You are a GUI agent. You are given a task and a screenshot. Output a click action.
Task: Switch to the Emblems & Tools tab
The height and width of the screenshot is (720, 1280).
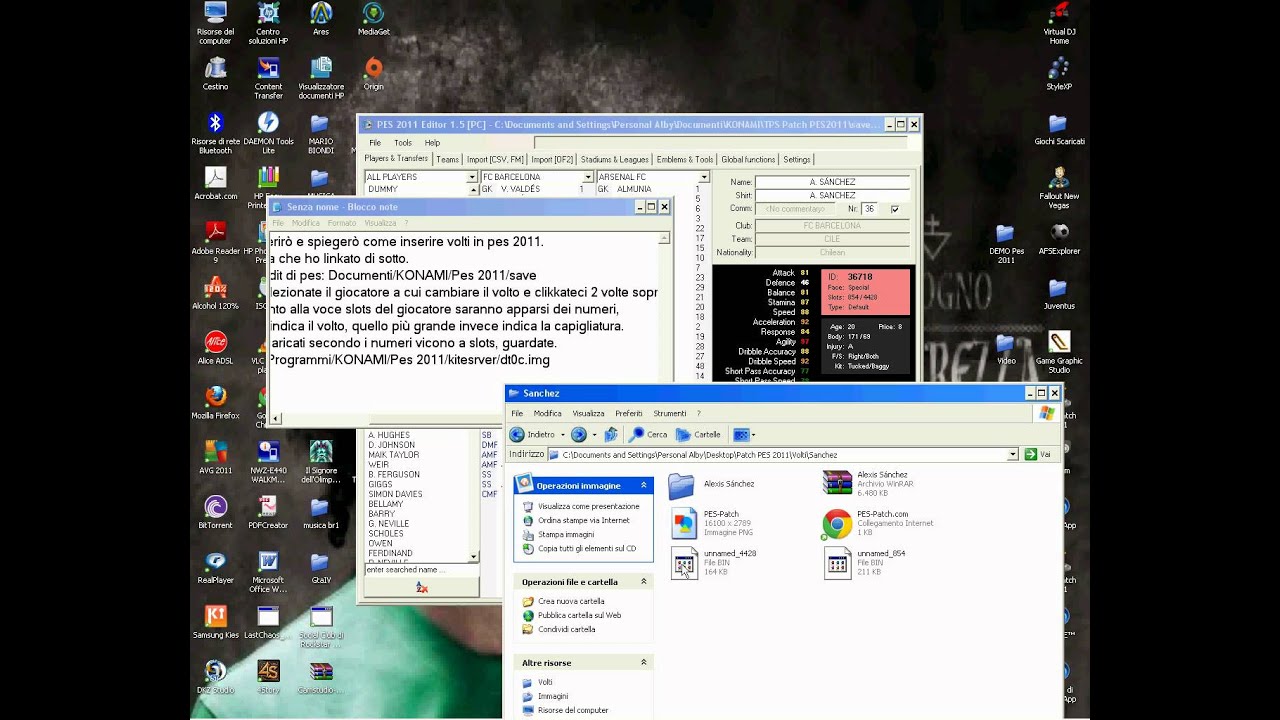685,159
